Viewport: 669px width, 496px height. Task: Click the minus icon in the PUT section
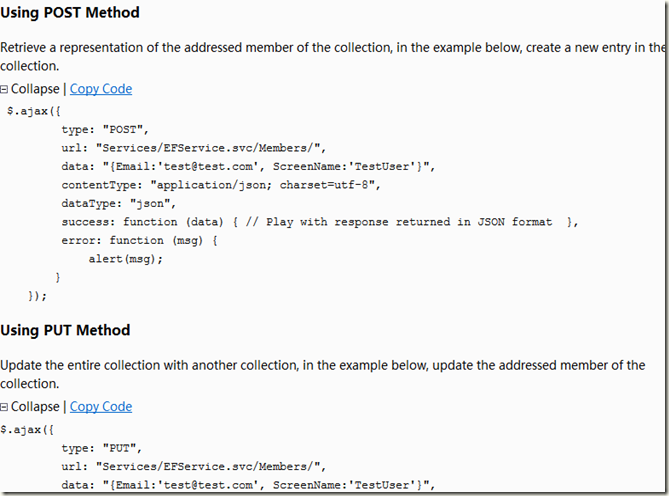coord(5,408)
